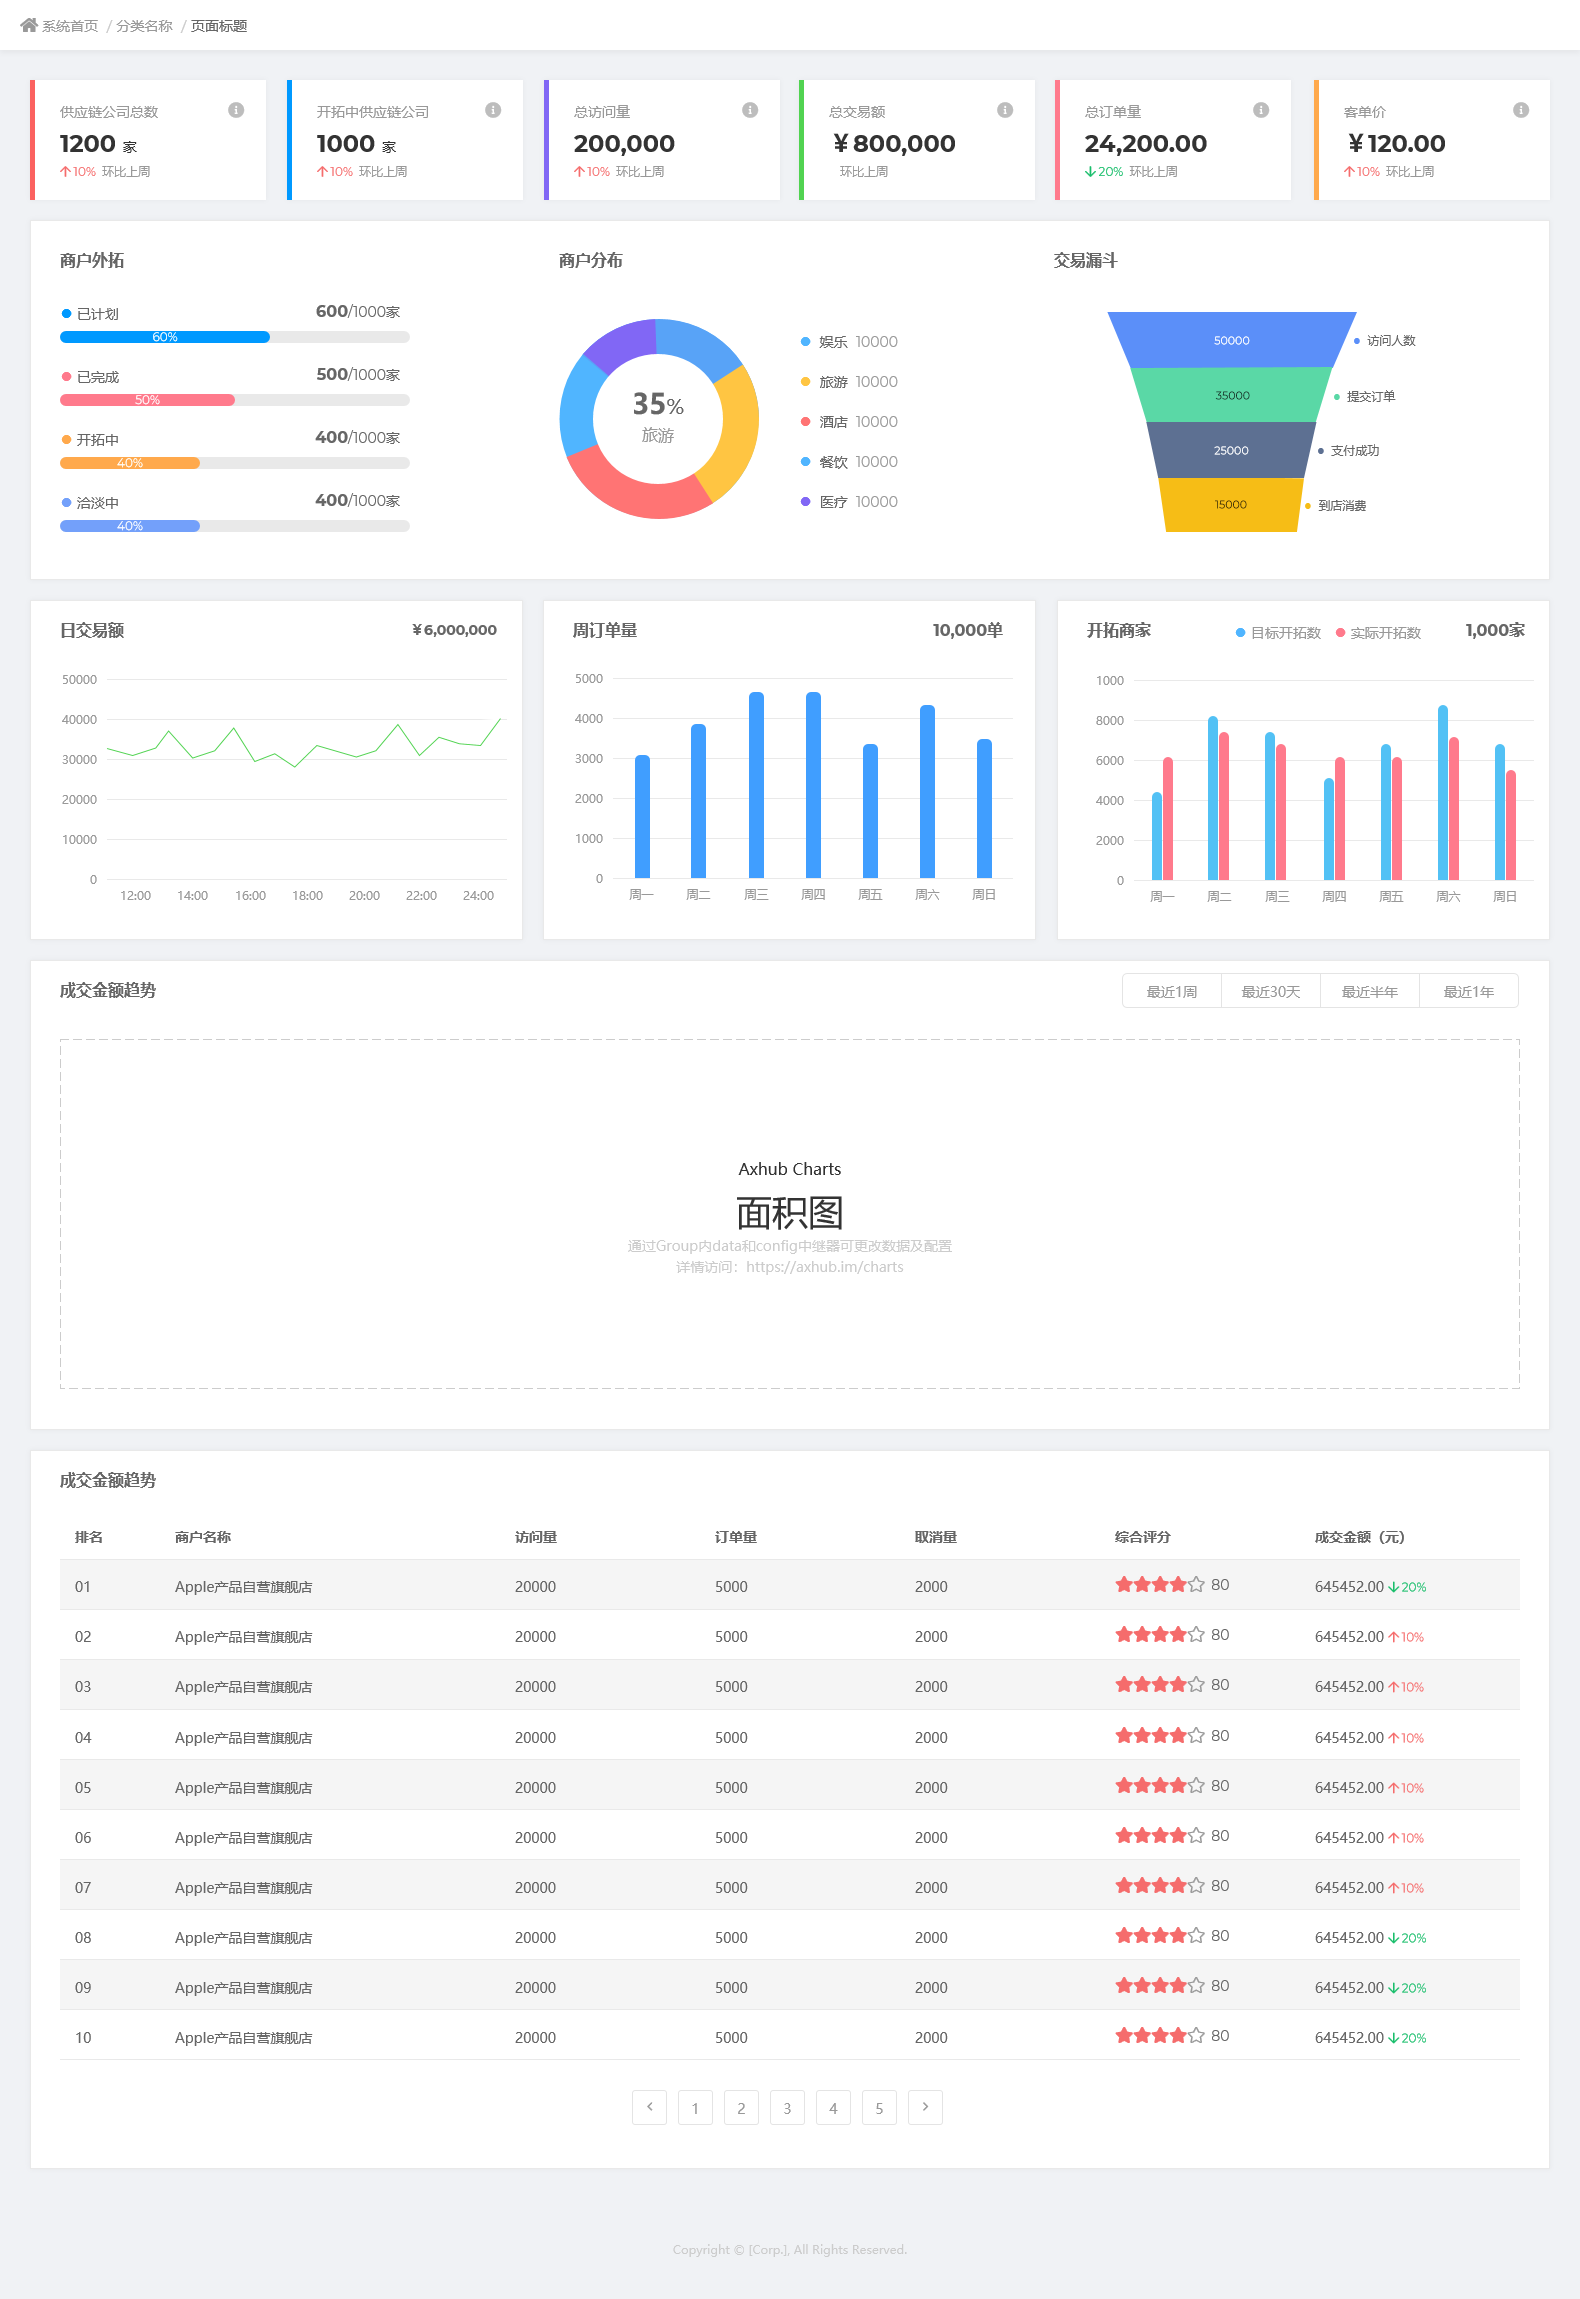Click down-arrow 20% on 总订单量 card

point(1104,172)
